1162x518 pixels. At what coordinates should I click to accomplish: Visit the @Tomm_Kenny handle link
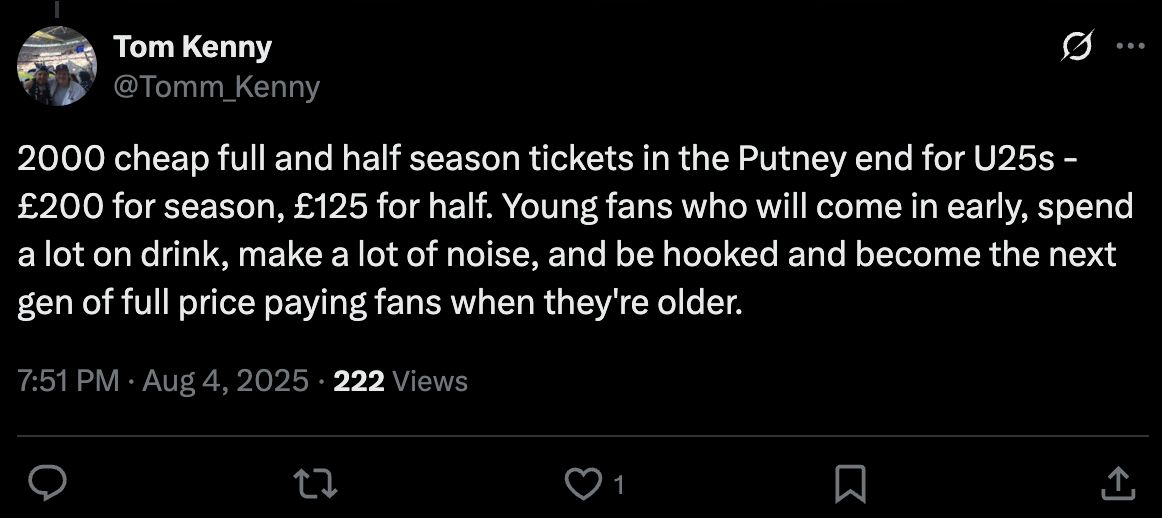coord(216,87)
